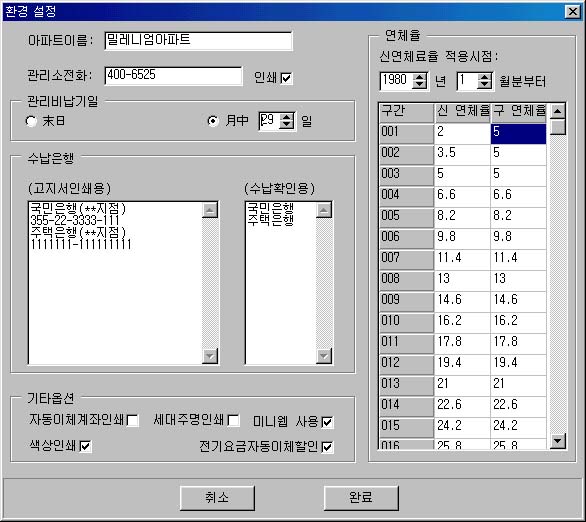
Task: Enable the 자동이체계좌인쇄 checkbox
Action: tap(133, 420)
